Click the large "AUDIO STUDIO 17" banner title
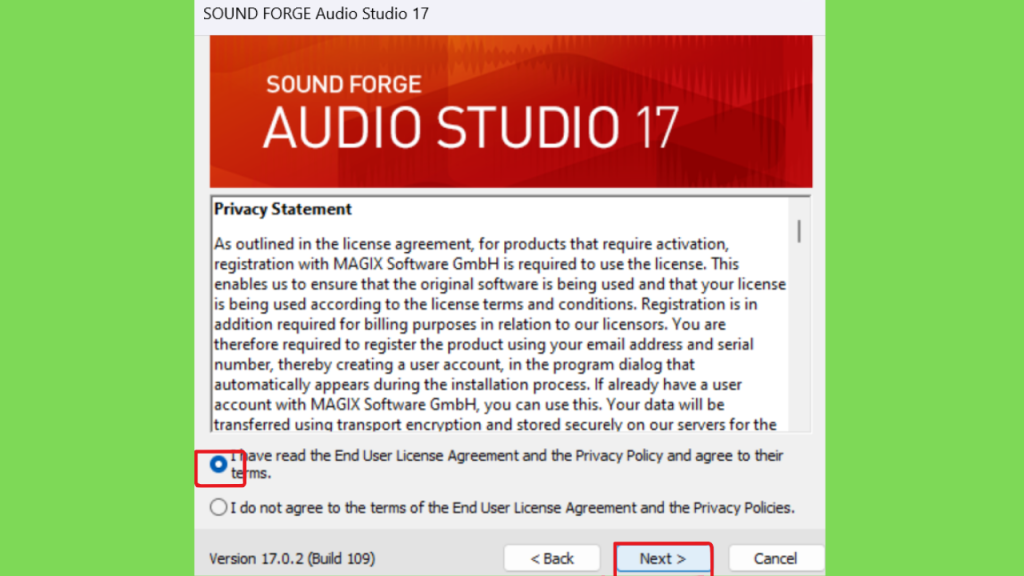Viewport: 1024px width, 576px height. (471, 127)
